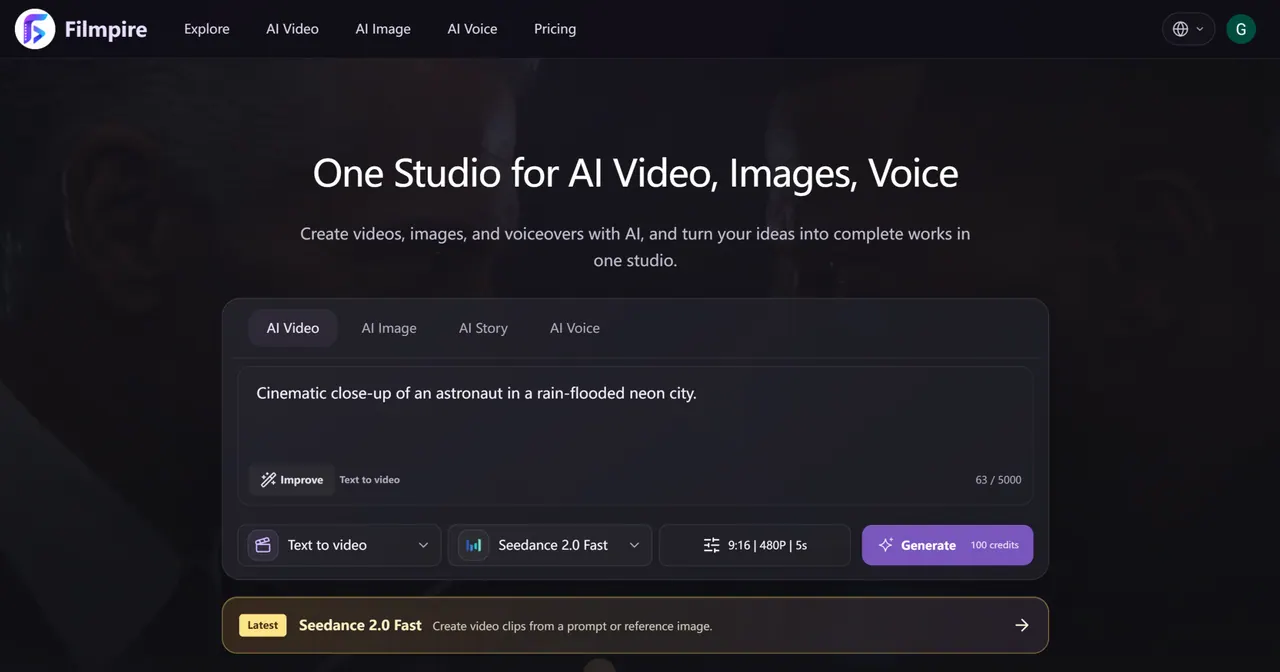Open Explore in the top navigation

207,29
